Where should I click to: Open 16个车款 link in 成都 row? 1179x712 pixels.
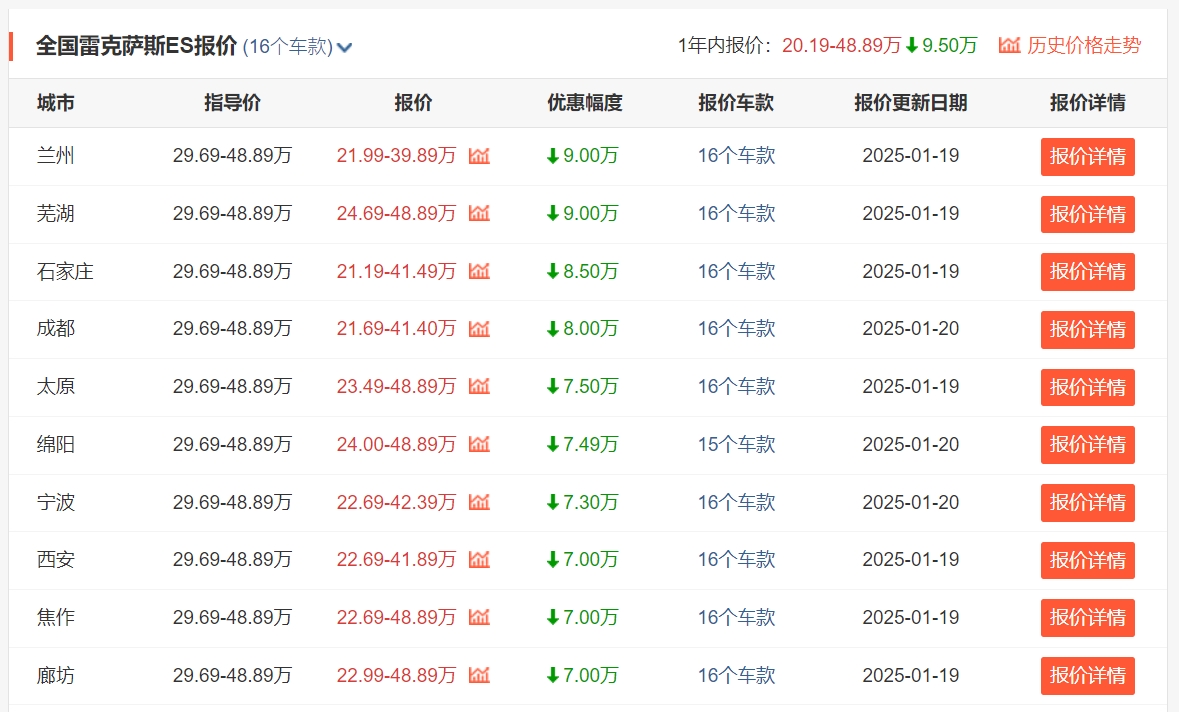(x=736, y=329)
